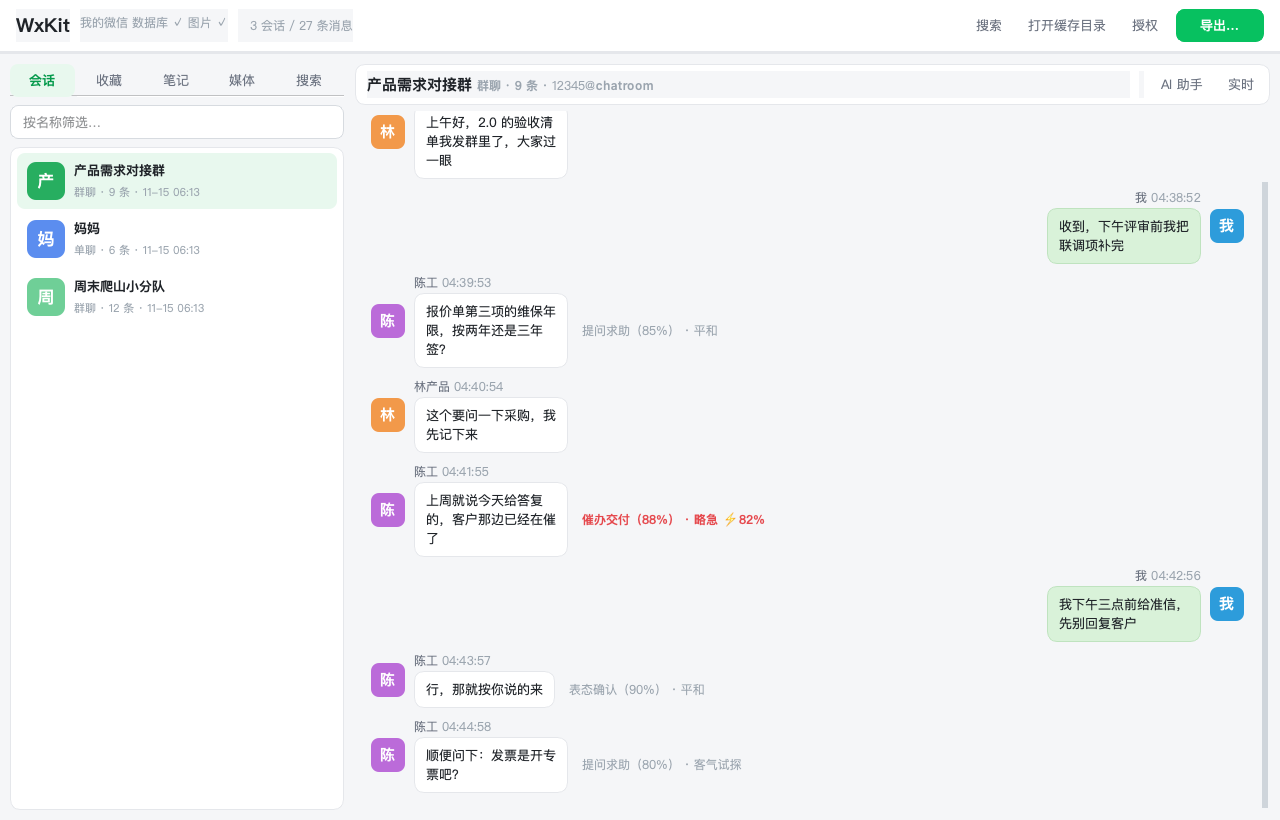This screenshot has height=820, width=1280.
Task: Click message 我下午三点前给准信
Action: click(x=1124, y=614)
